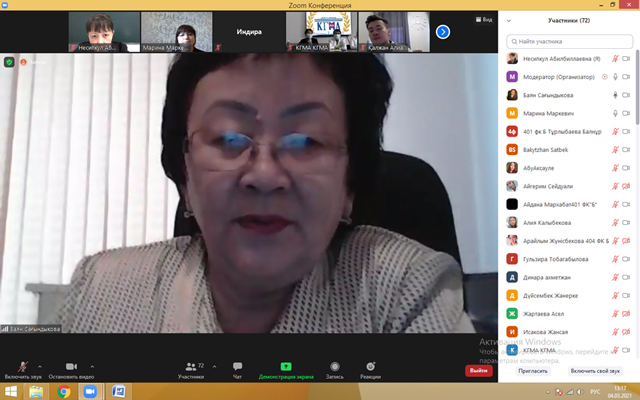The image size is (640, 400).
Task: Leave meeting with red Выйти button
Action: click(478, 371)
